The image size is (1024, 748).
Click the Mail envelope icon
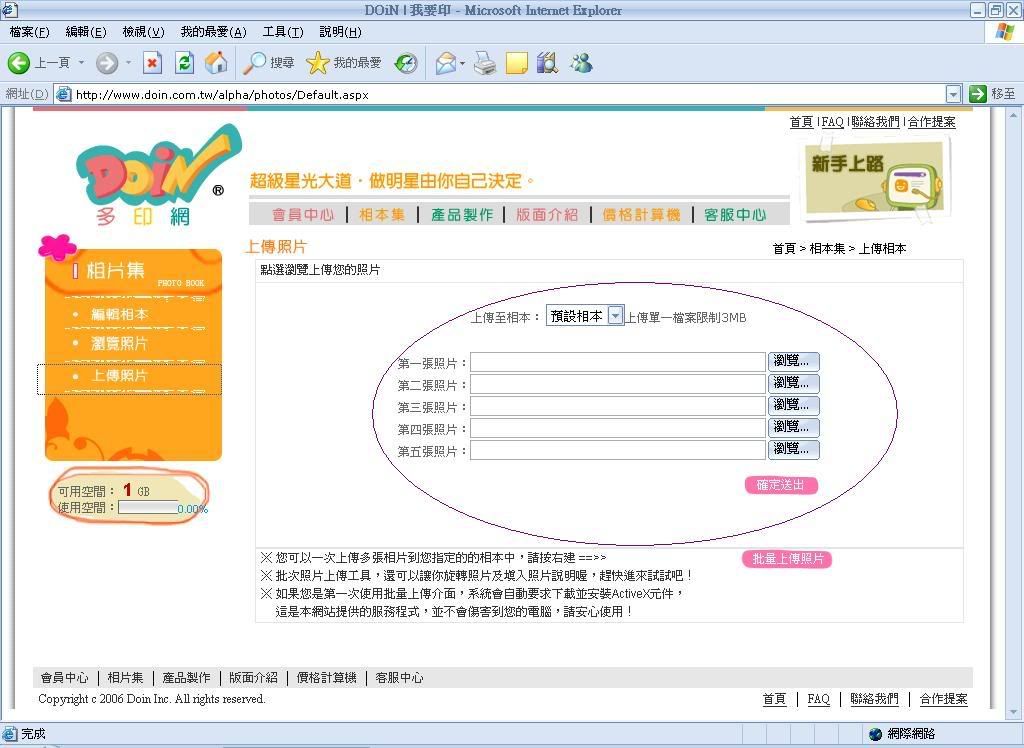tap(445, 64)
